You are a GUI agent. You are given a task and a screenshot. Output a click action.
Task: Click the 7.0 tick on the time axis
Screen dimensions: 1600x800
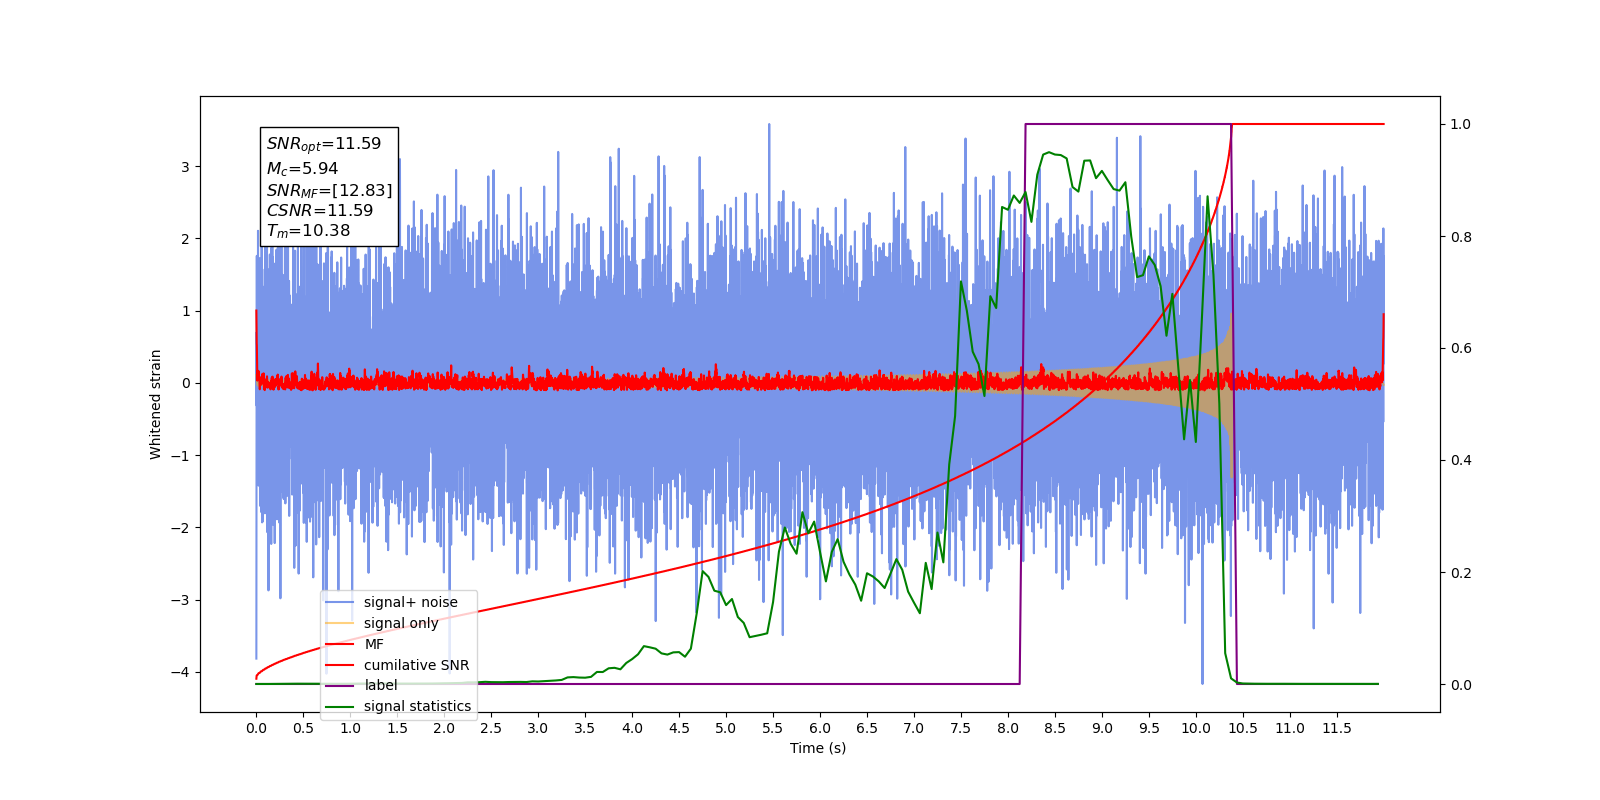(x=914, y=728)
